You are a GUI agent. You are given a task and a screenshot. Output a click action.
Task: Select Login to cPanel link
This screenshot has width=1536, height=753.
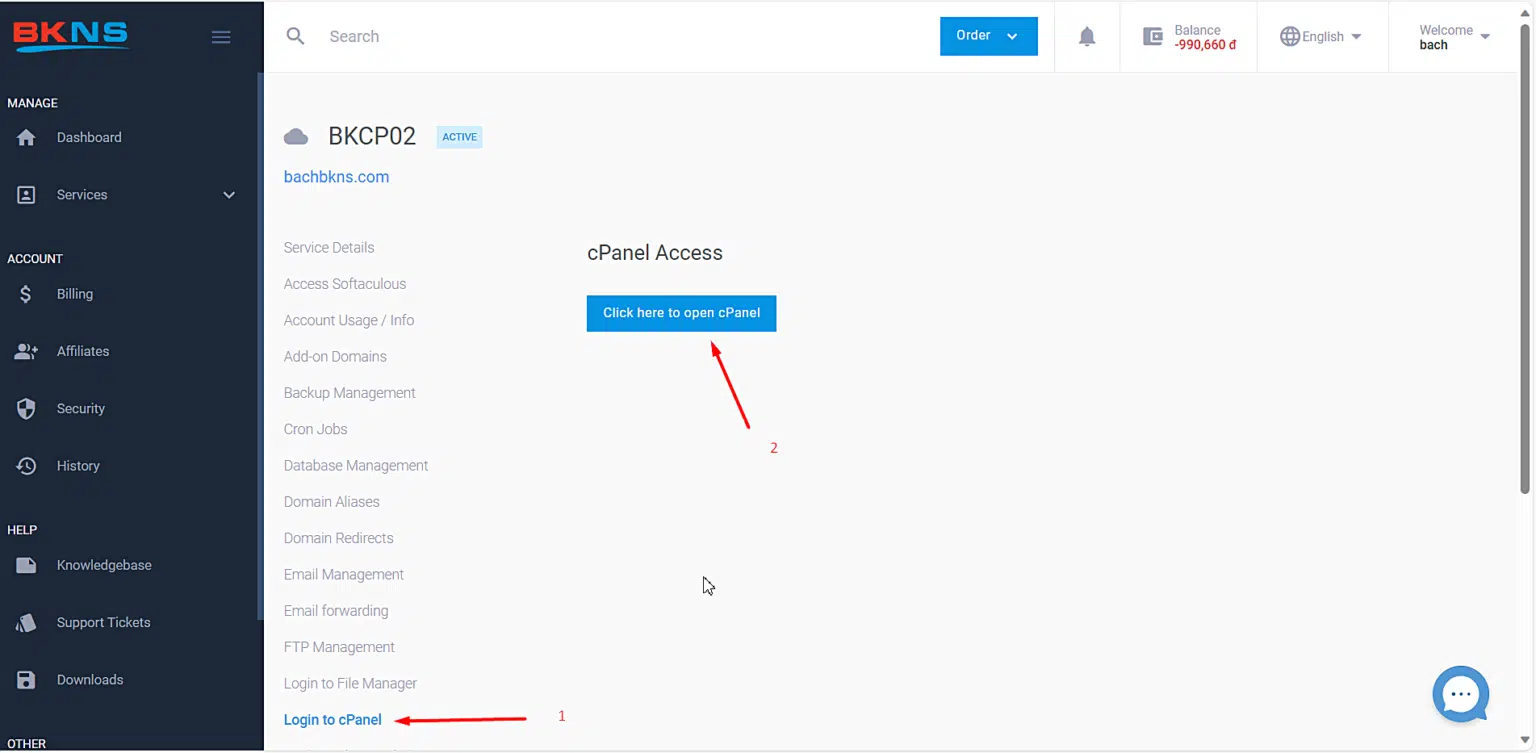point(333,720)
